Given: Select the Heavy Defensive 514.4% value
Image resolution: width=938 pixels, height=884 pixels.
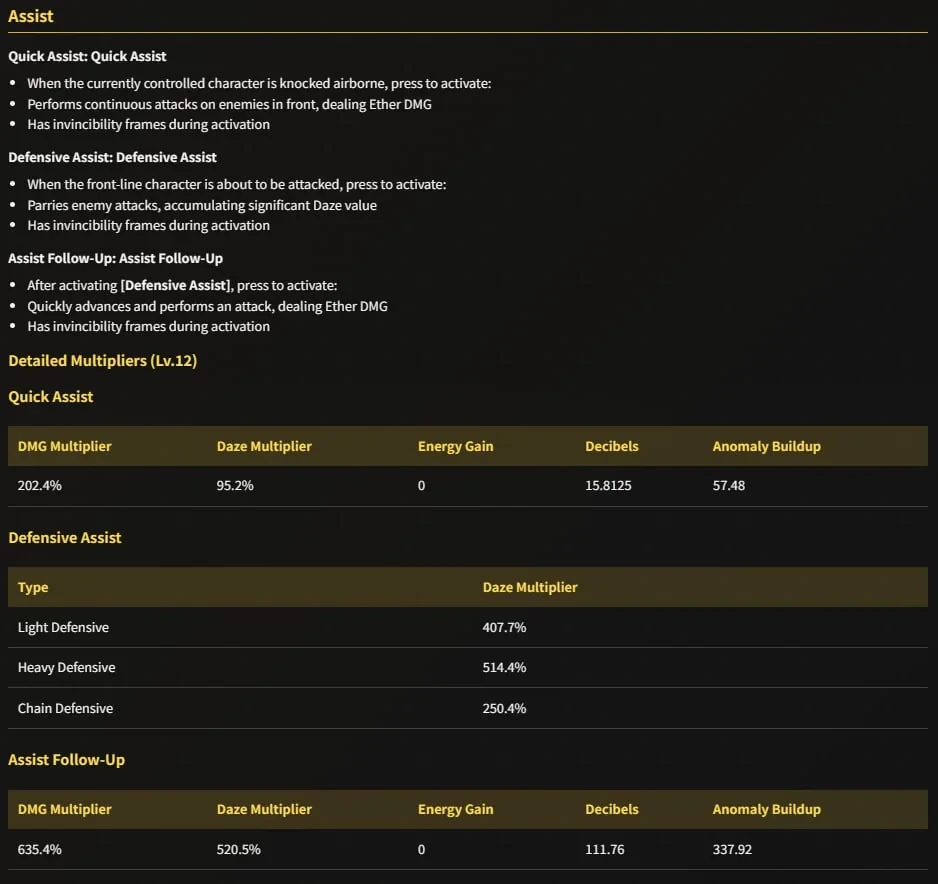Looking at the screenshot, I should click(x=504, y=667).
